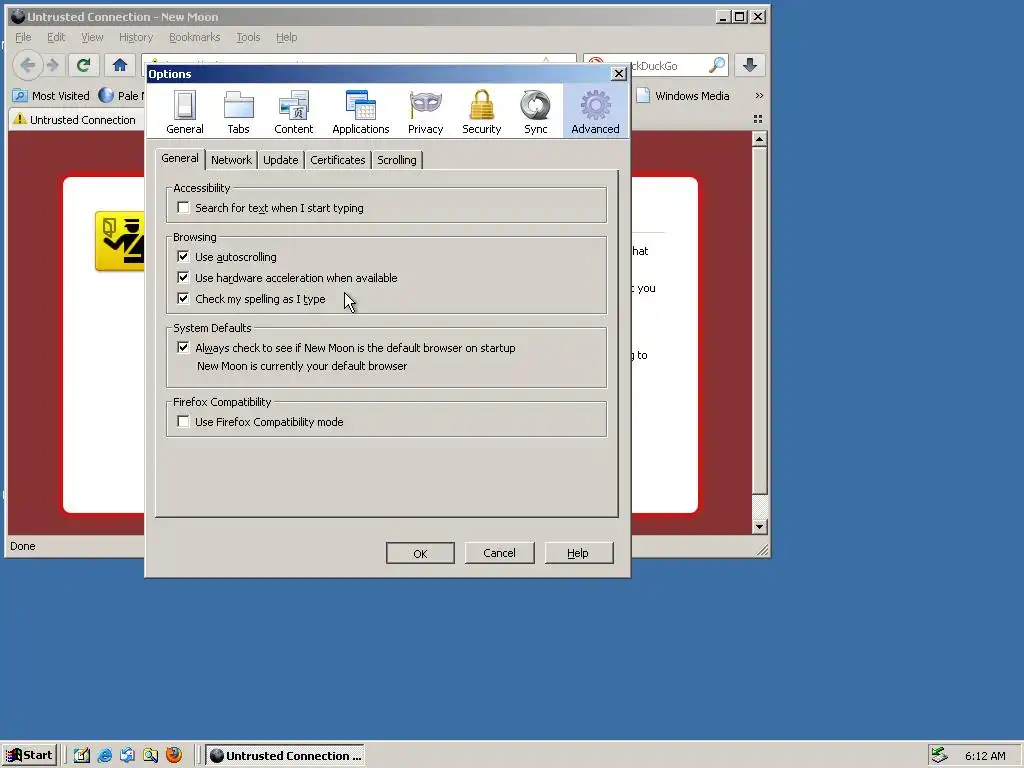Click the Untrusted Connection taskbar button
Screen dimensions: 1024x768
[x=285, y=756]
